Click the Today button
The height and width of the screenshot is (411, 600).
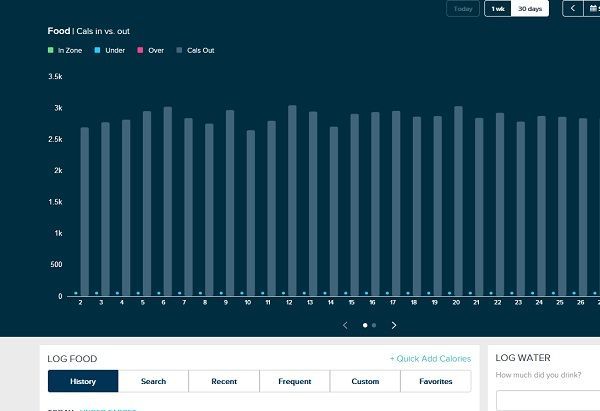463,8
